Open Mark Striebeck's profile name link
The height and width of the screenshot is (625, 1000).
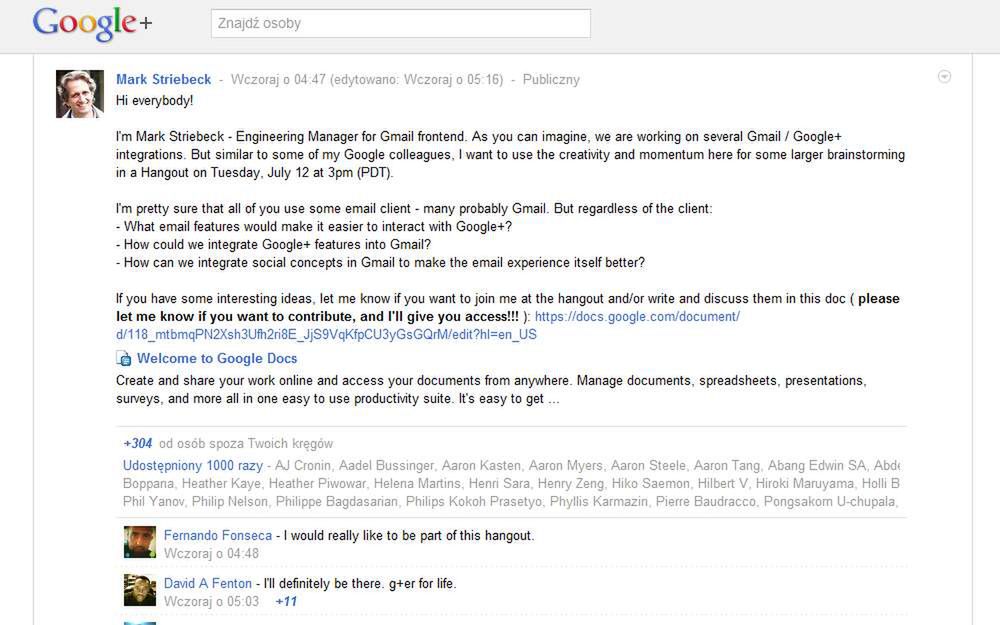(163, 80)
